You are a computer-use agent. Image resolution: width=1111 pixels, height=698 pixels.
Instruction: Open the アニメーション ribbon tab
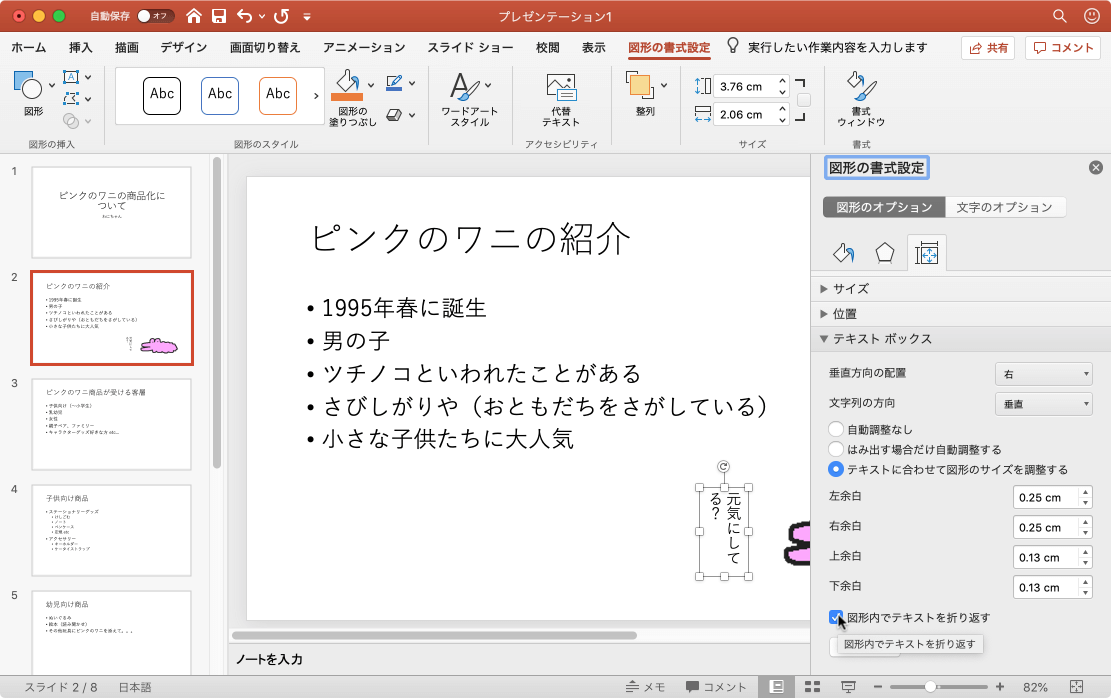click(x=364, y=47)
